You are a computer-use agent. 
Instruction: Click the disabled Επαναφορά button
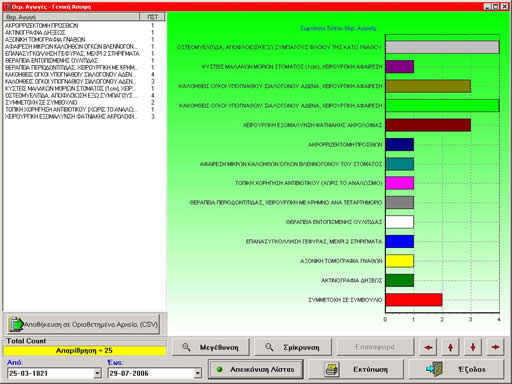pyautogui.click(x=375, y=347)
